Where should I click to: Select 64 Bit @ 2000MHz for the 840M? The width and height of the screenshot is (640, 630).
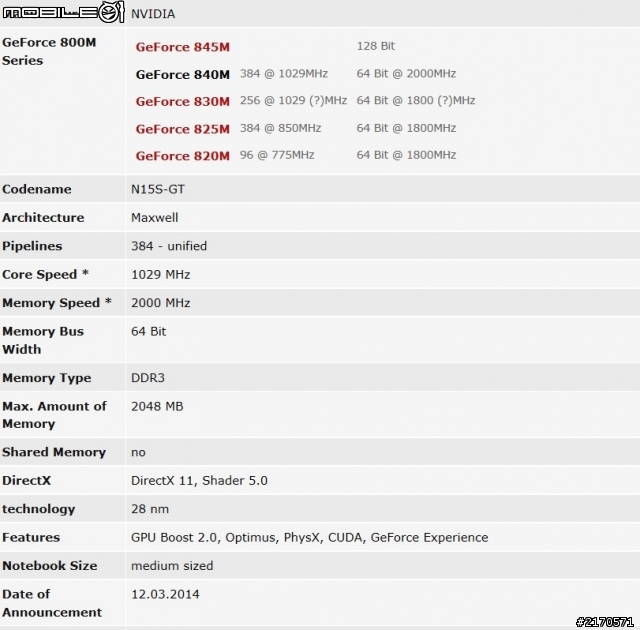click(406, 73)
